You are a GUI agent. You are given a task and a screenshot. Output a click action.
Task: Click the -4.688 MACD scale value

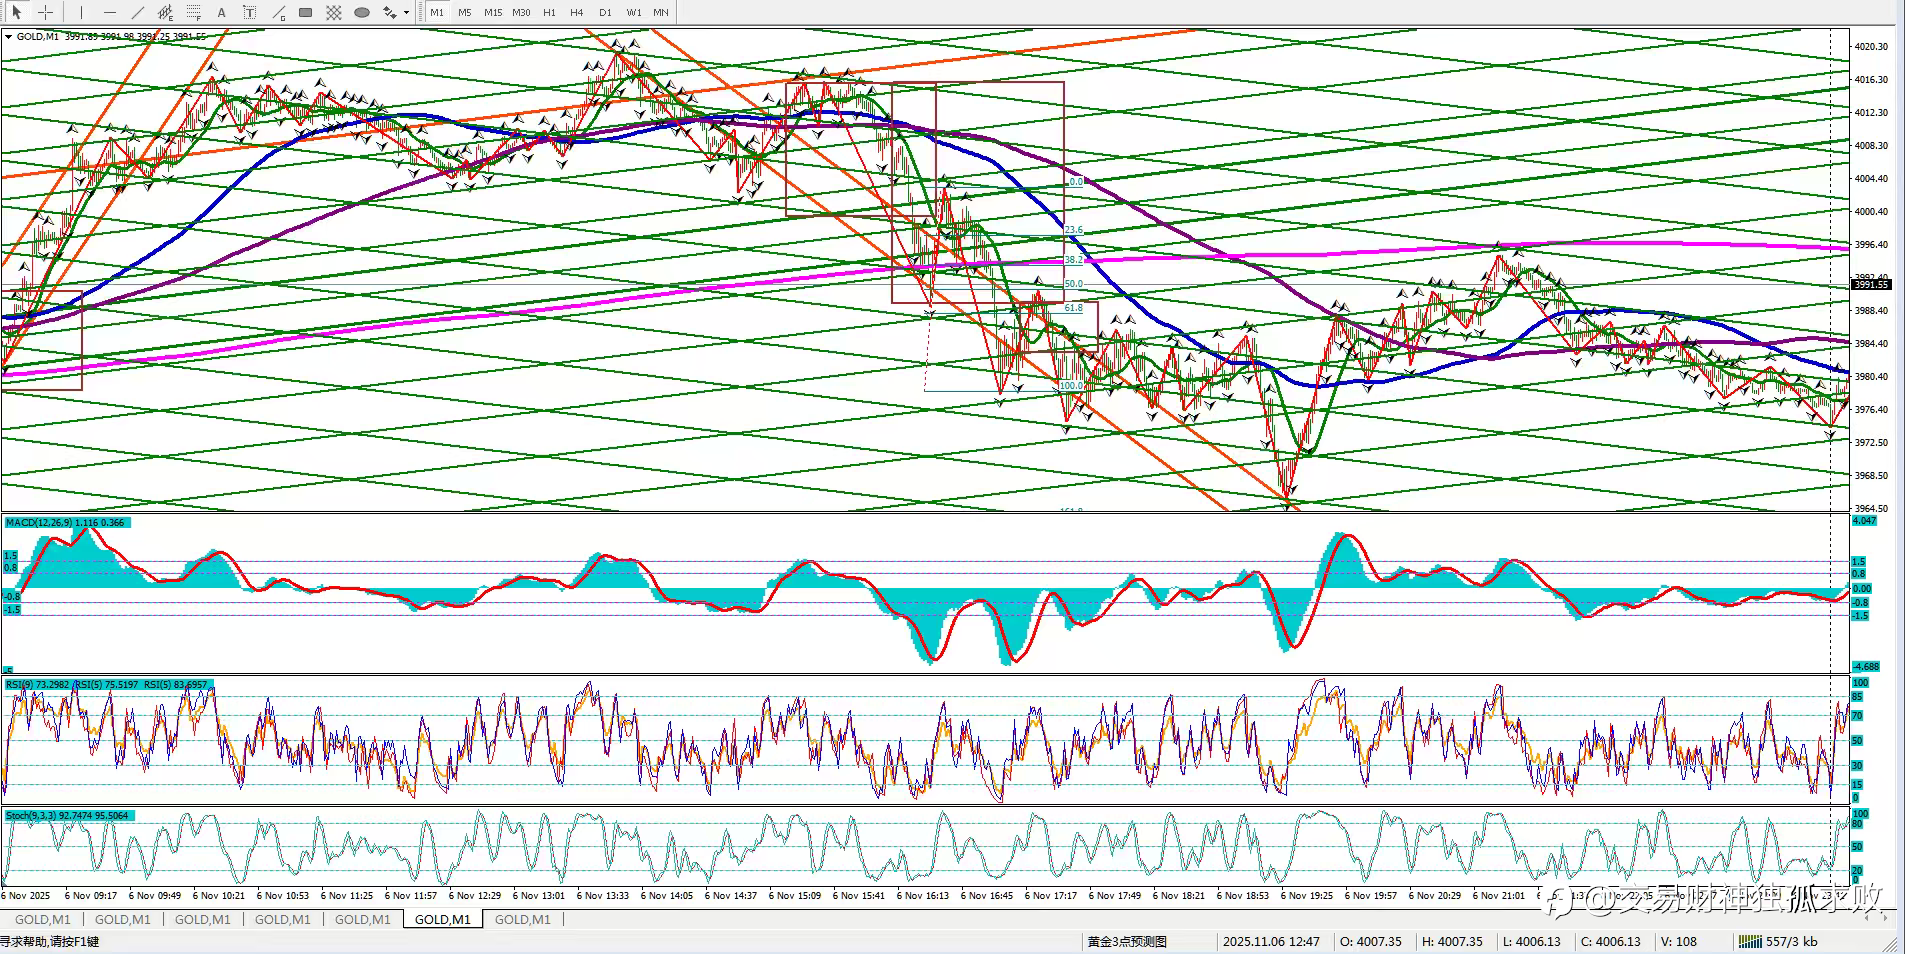1866,667
